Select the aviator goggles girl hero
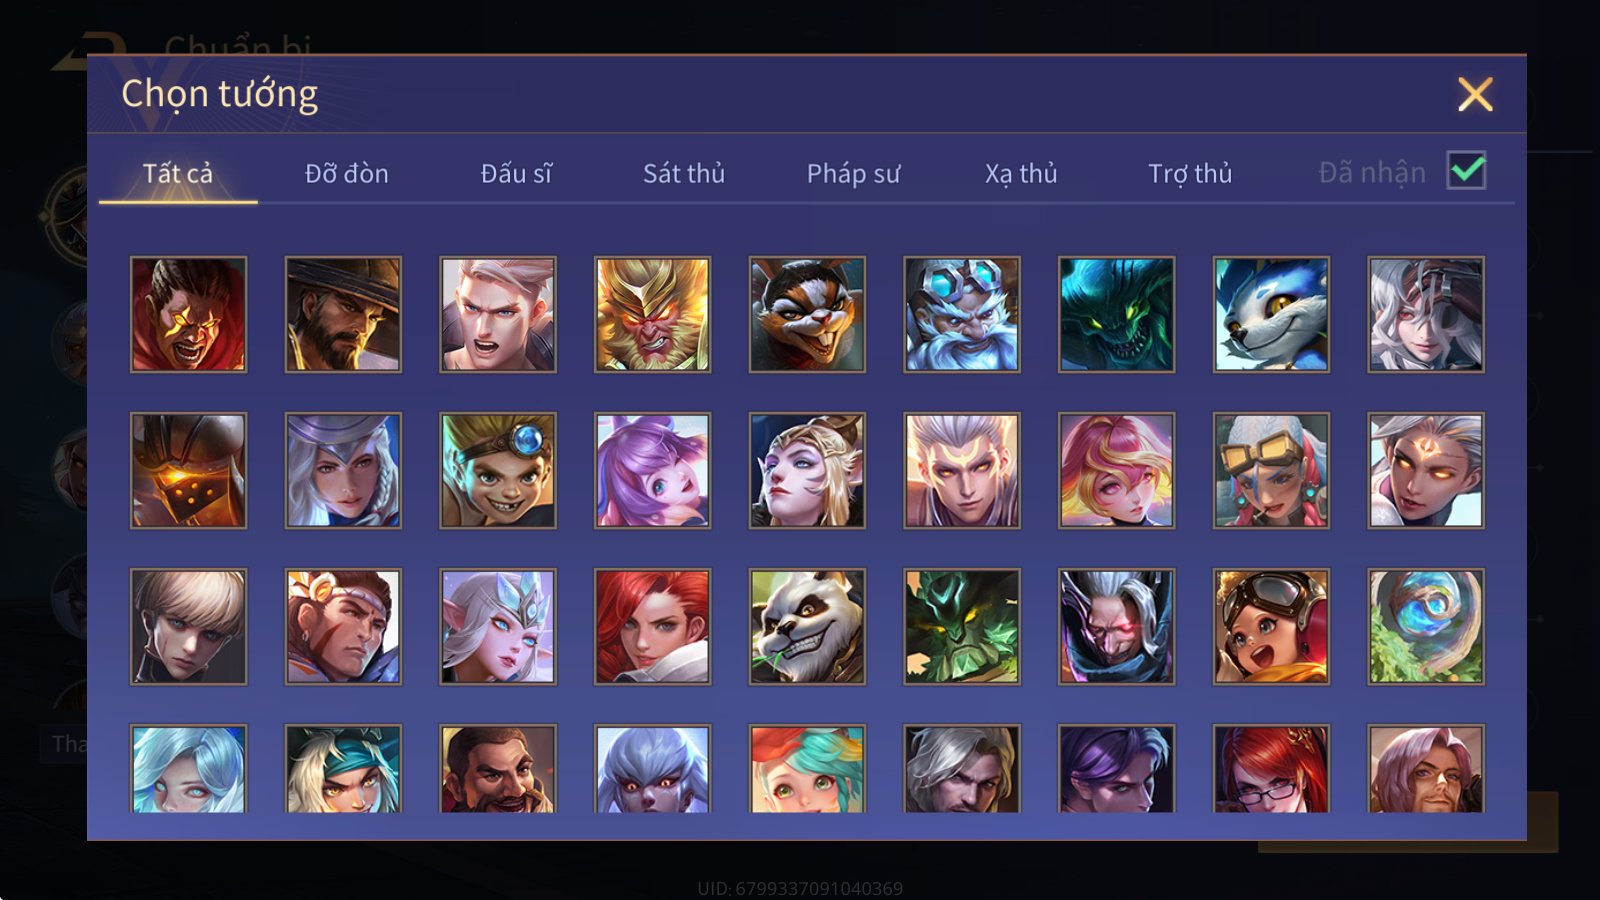 pyautogui.click(x=1271, y=627)
